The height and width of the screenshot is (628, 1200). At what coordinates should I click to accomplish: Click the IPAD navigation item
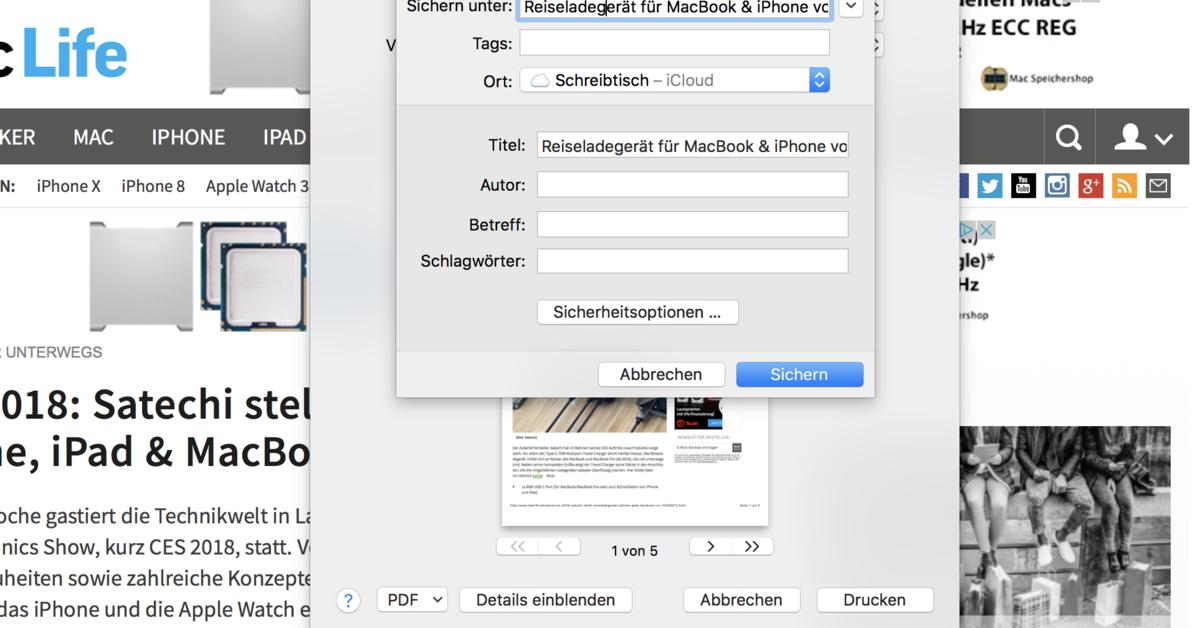click(284, 137)
